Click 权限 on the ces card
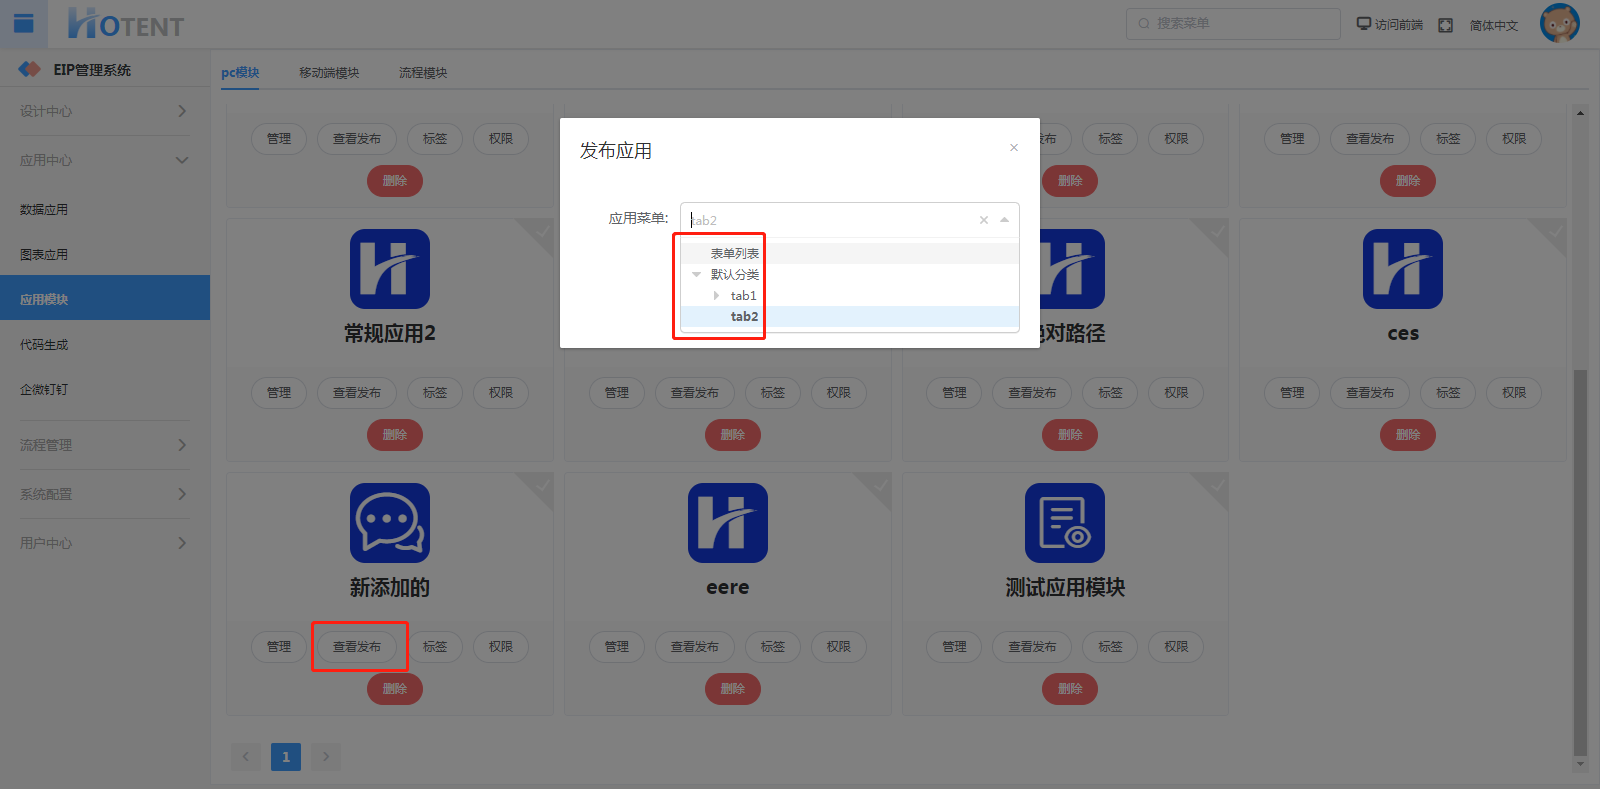 pyautogui.click(x=1514, y=393)
